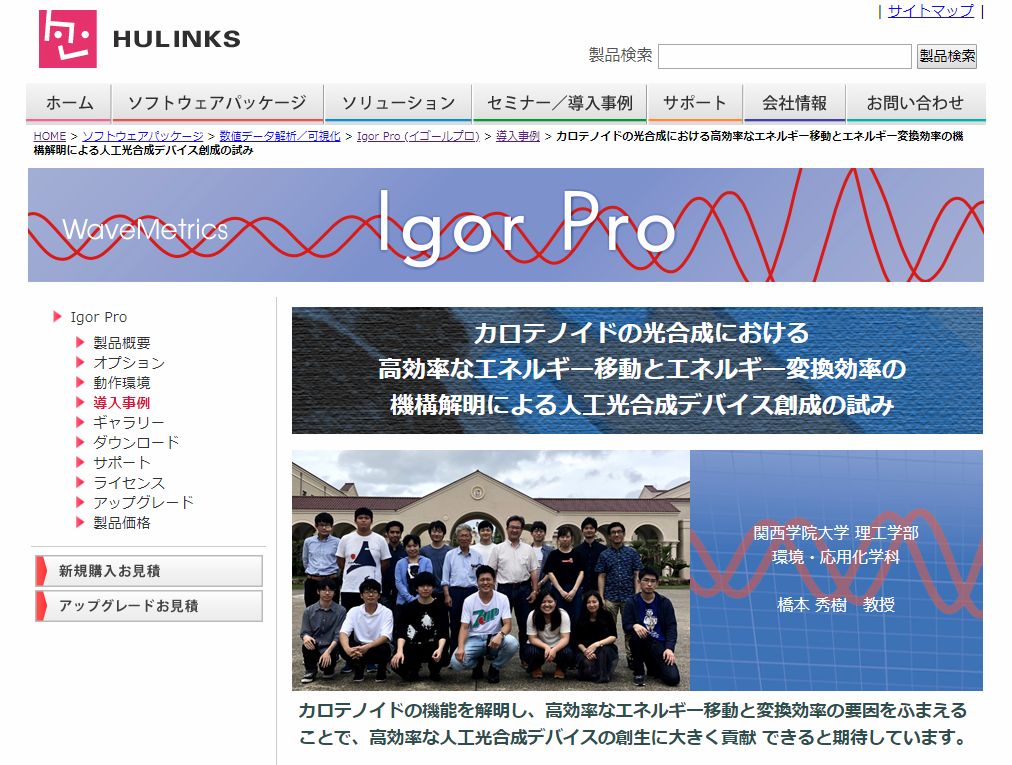Screen dimensions: 1012x765
Task: Click the WaveMetrics Igor Pro banner
Action: click(x=505, y=225)
